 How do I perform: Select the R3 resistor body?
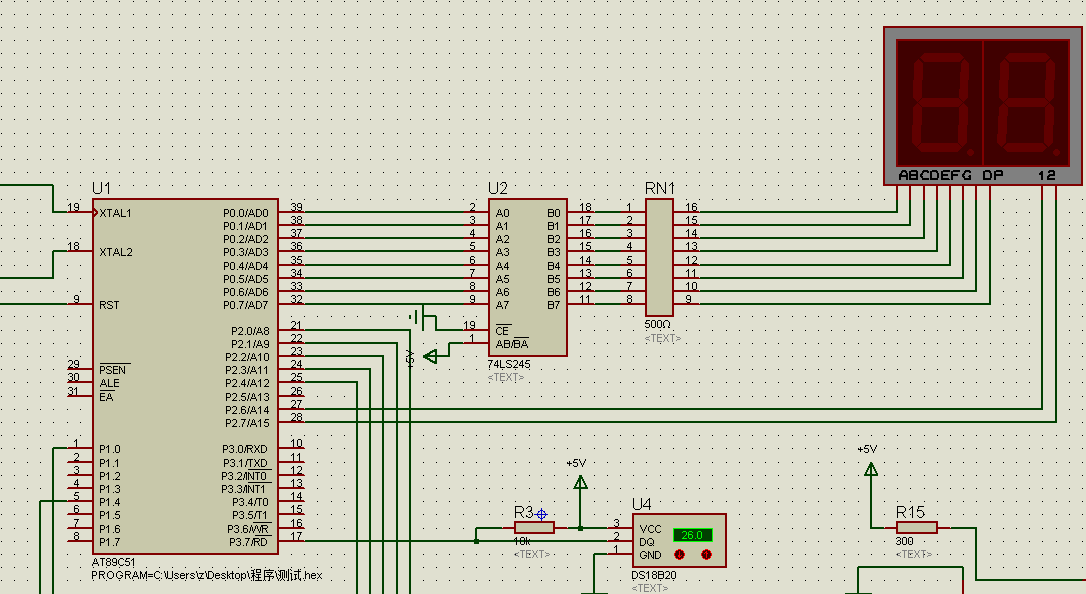(534, 528)
